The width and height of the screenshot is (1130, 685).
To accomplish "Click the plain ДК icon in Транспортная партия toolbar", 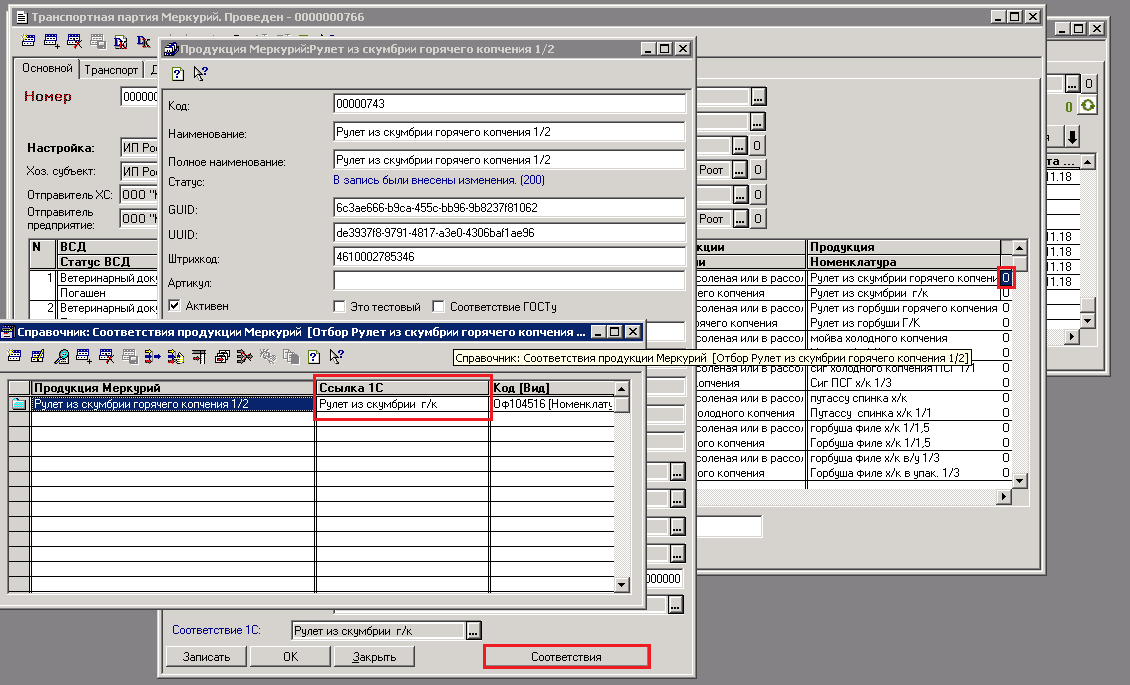I will pos(143,42).
